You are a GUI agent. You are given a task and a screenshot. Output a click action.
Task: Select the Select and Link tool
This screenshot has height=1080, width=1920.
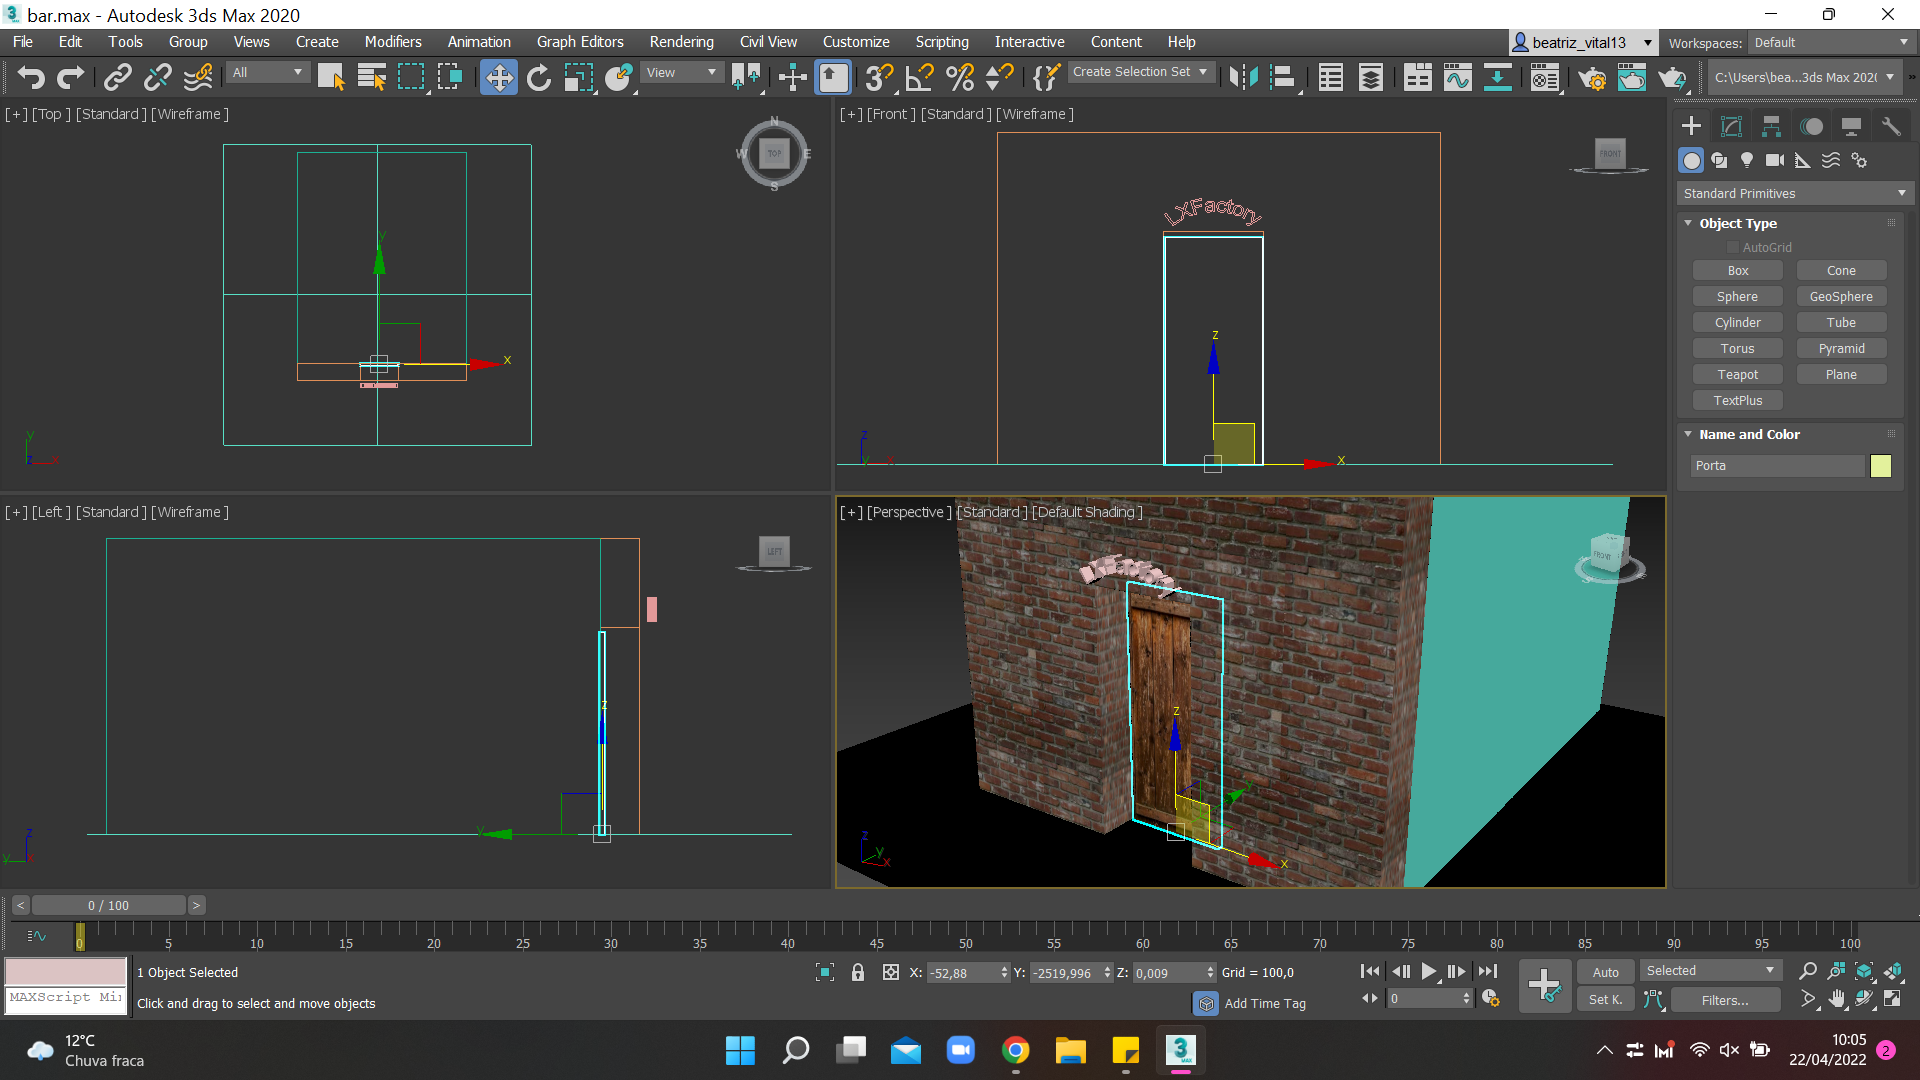118,77
